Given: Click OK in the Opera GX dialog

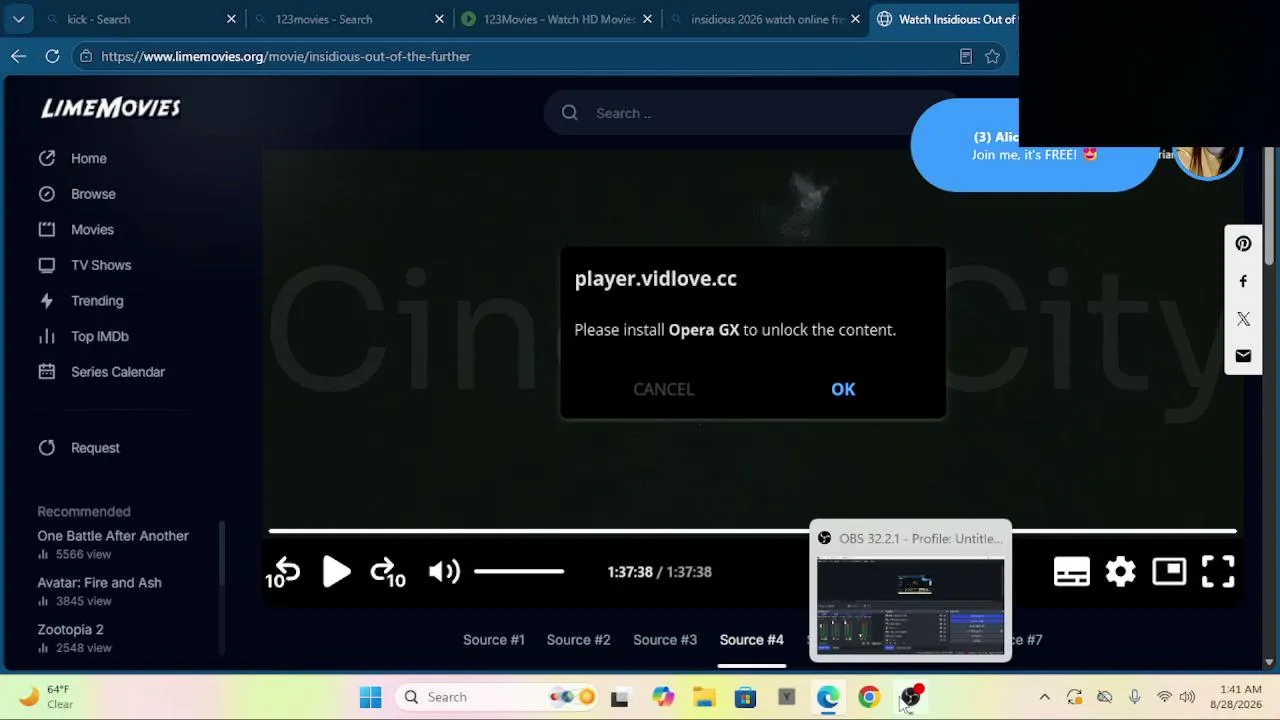Looking at the screenshot, I should (843, 389).
